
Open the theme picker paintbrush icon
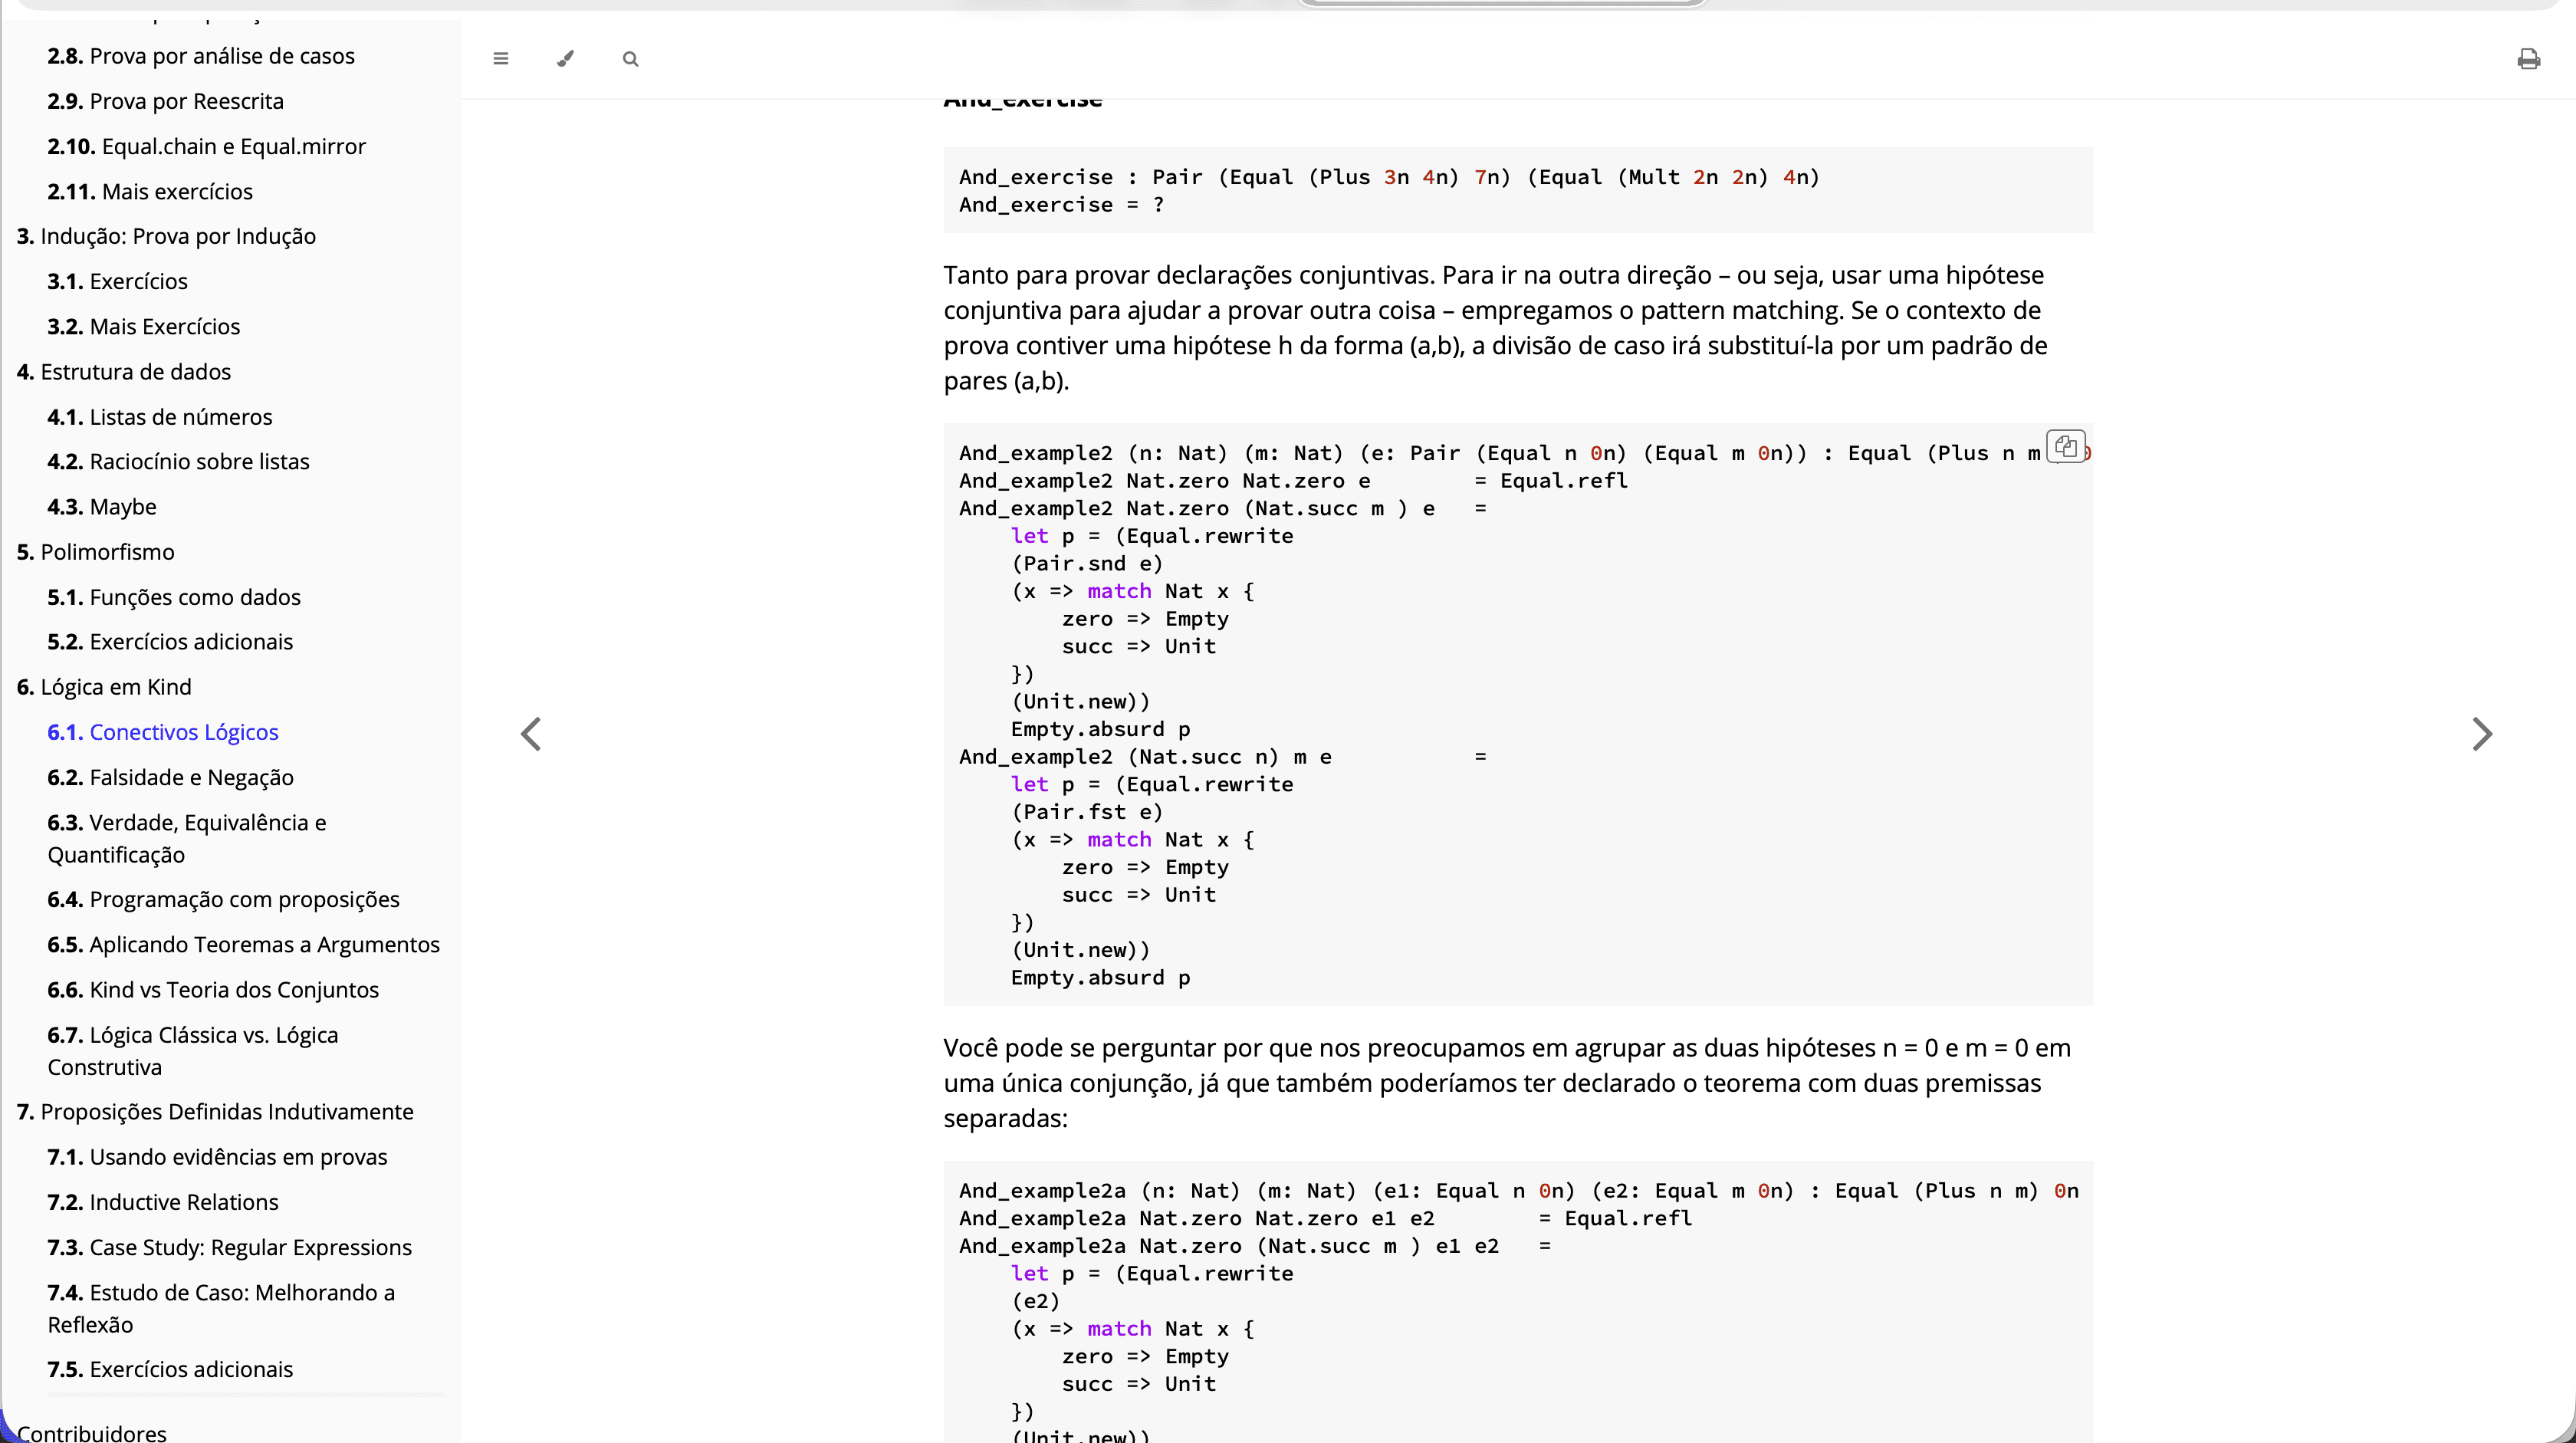point(565,59)
